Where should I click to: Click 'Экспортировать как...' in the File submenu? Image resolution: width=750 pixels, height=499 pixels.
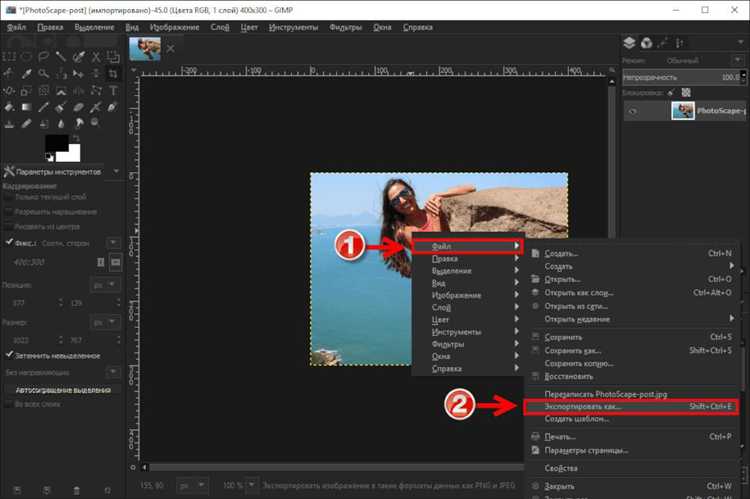tap(582, 407)
